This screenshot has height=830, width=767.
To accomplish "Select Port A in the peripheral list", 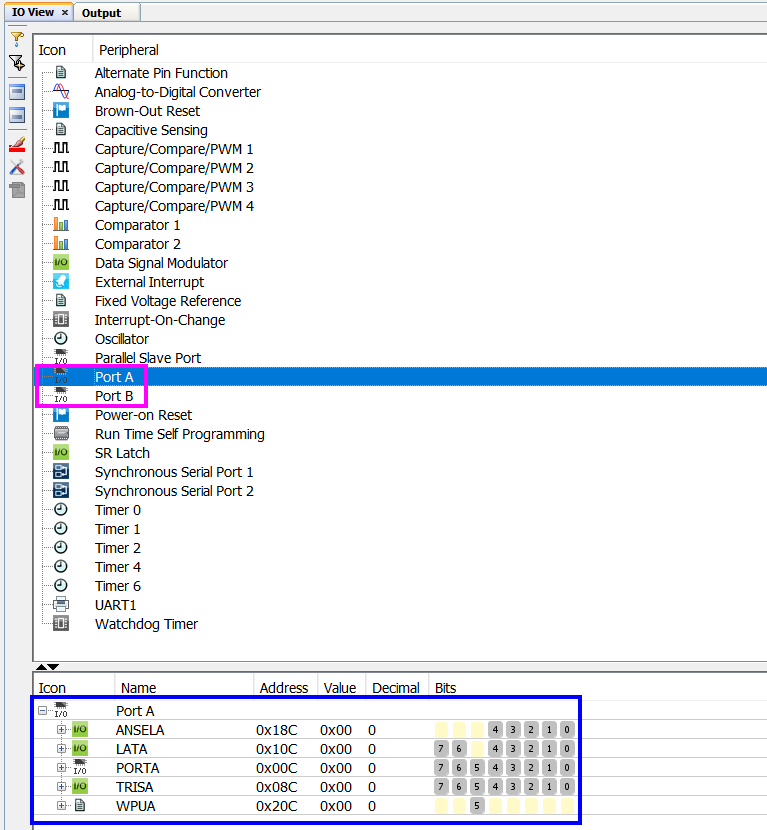I will pyautogui.click(x=114, y=377).
